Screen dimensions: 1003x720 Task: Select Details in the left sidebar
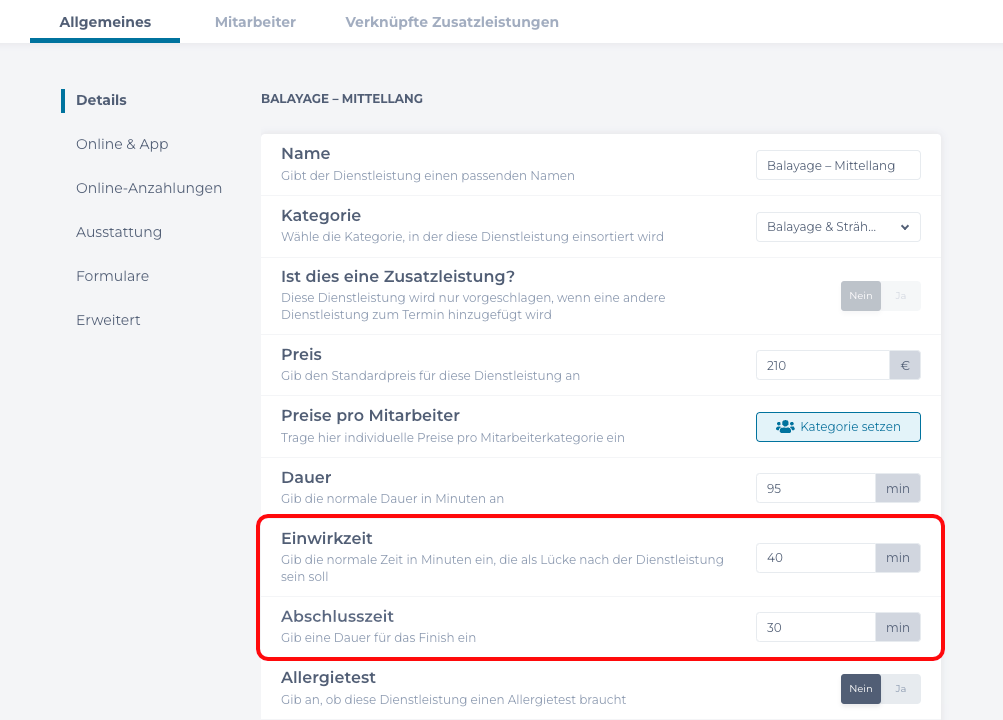pyautogui.click(x=102, y=100)
